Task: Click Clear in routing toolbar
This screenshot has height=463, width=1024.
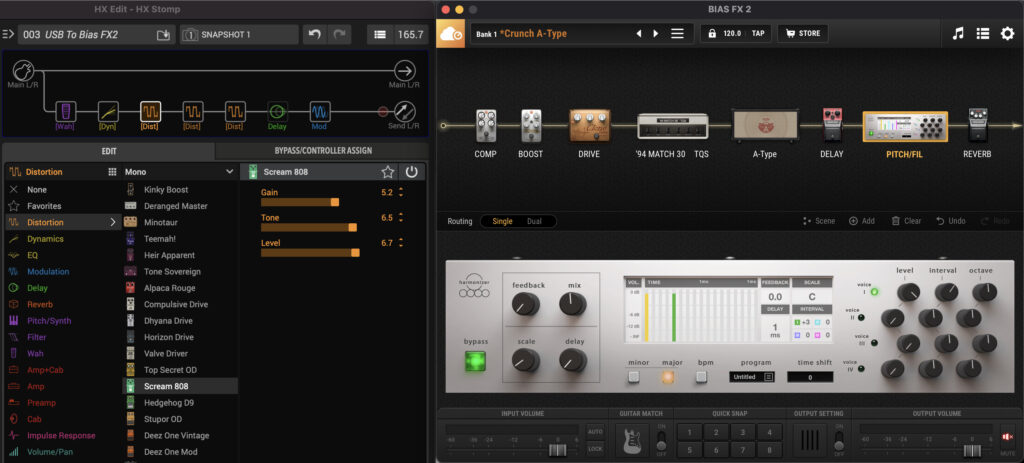Action: click(906, 221)
